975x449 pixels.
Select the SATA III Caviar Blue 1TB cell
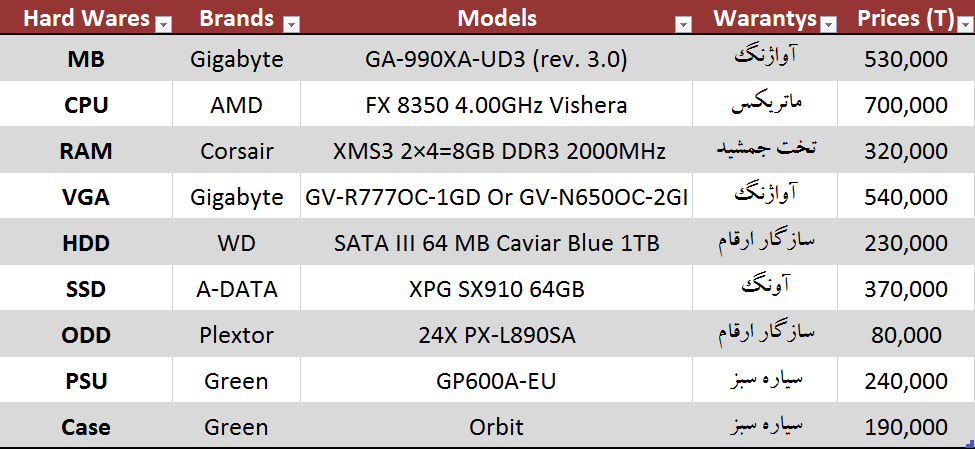pyautogui.click(x=496, y=243)
